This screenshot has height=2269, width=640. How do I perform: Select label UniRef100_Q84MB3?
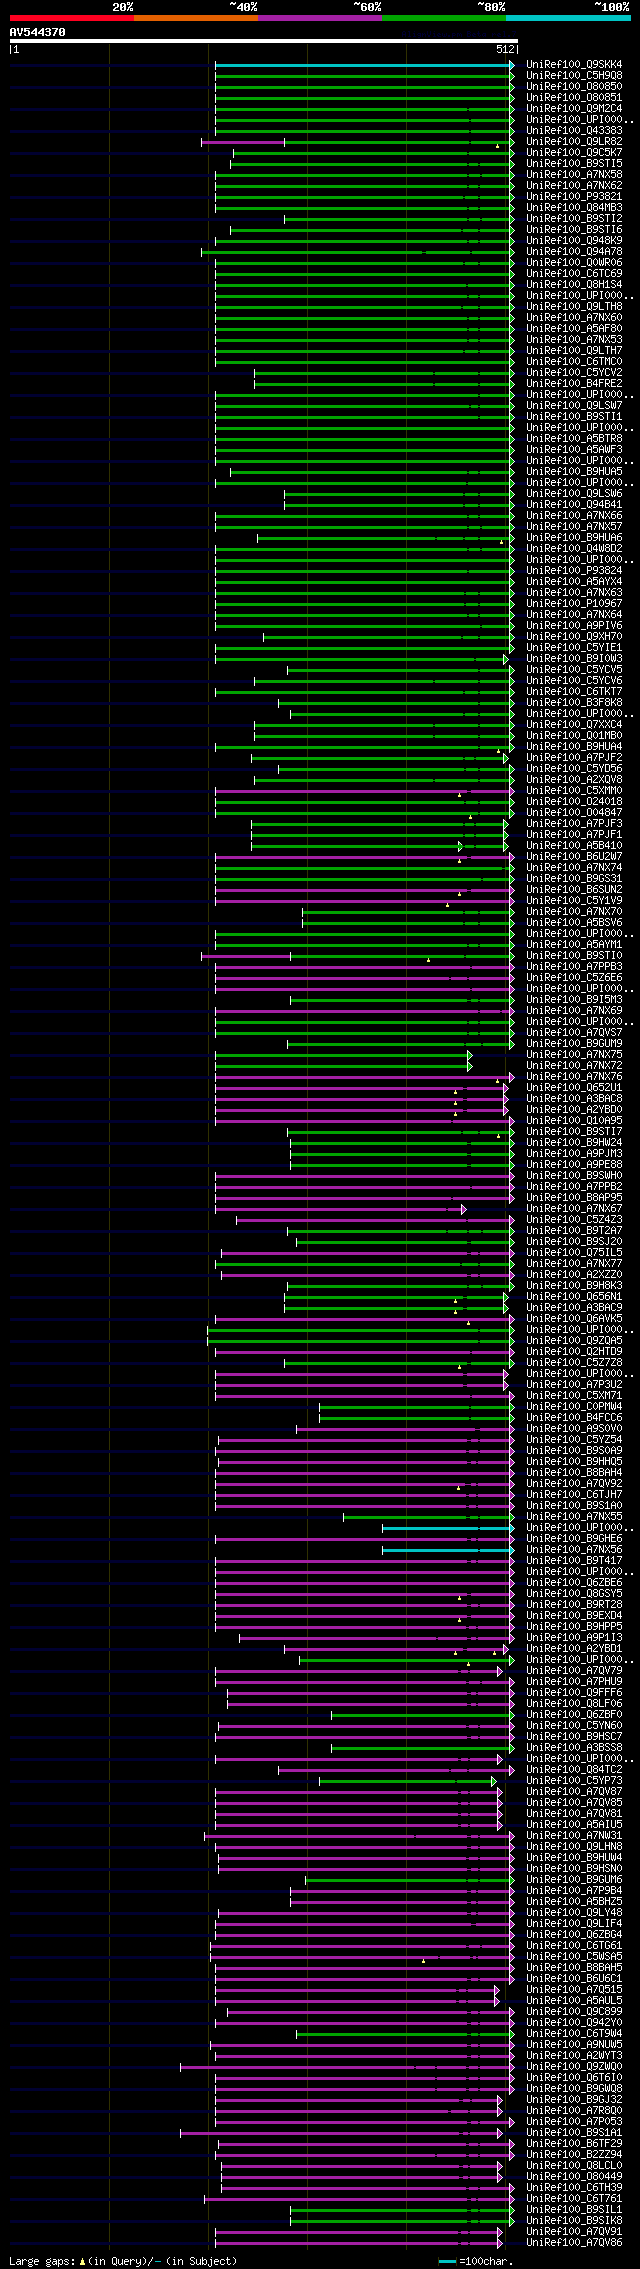pyautogui.click(x=574, y=208)
